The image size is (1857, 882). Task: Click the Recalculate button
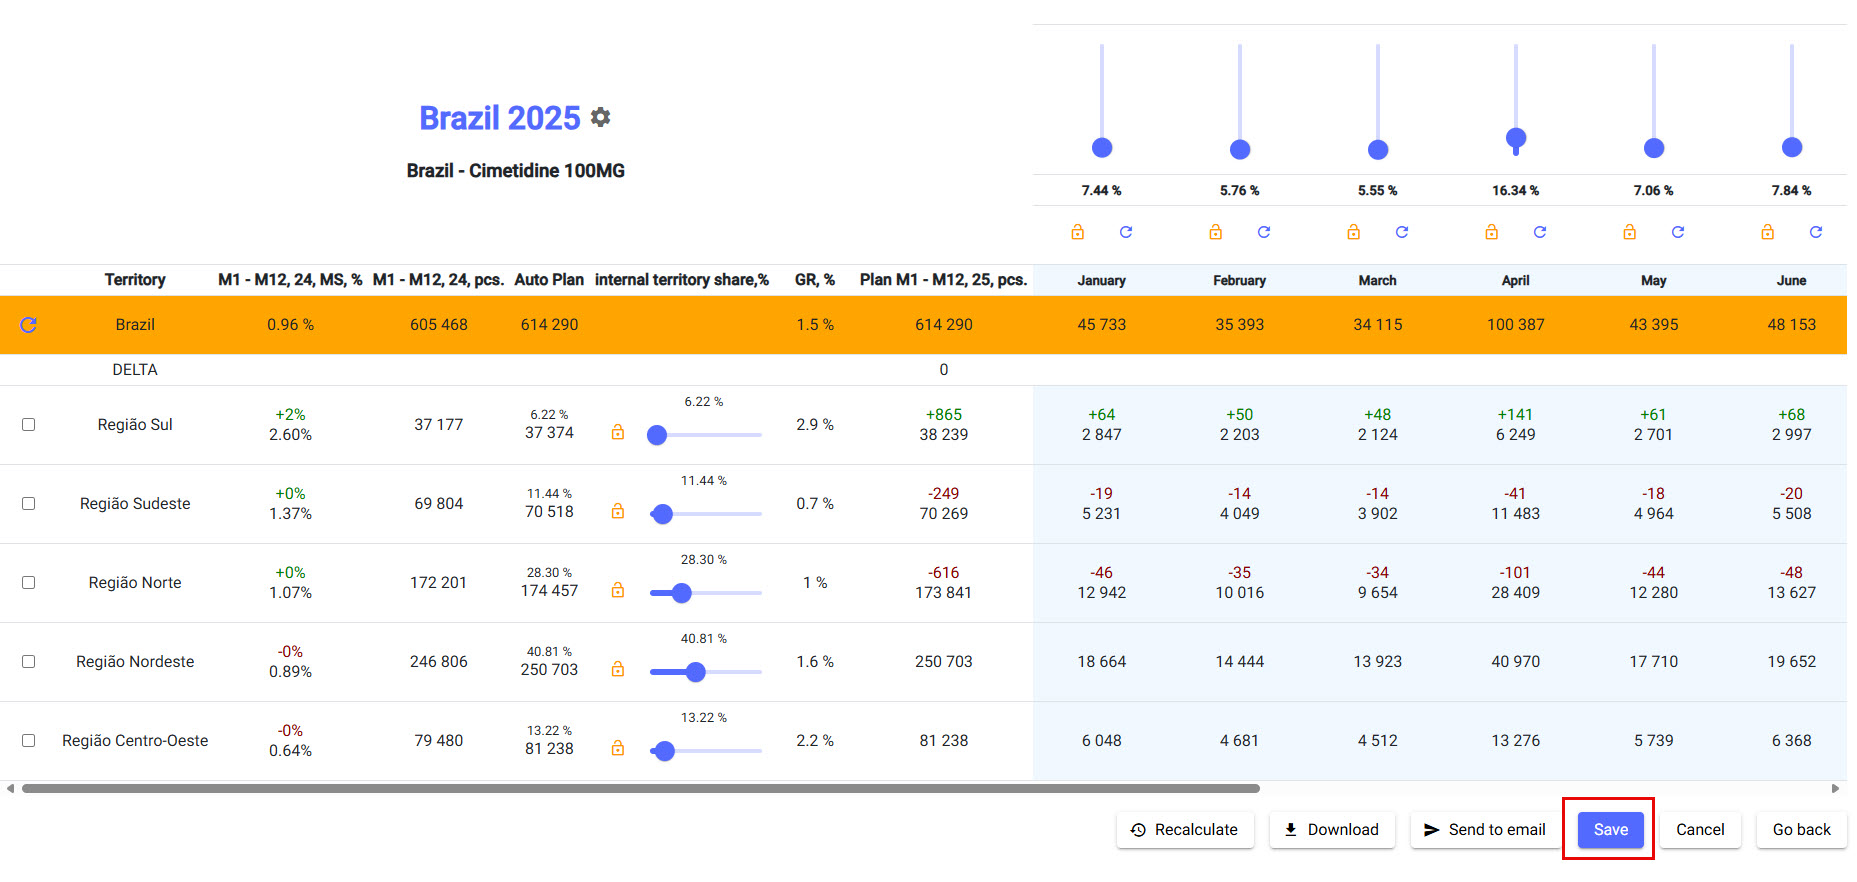click(x=1184, y=830)
